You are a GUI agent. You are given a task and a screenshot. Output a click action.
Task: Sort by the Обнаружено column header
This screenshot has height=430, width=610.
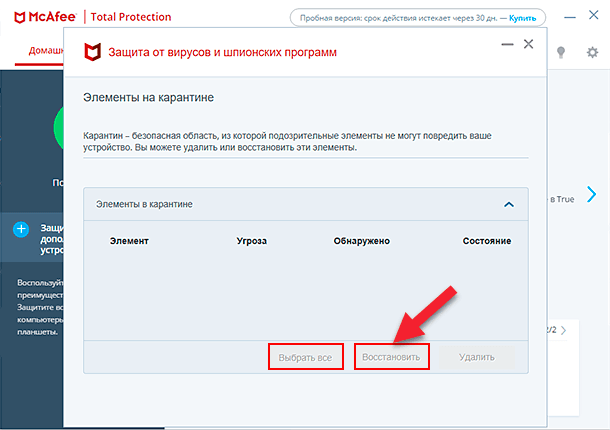coord(361,241)
